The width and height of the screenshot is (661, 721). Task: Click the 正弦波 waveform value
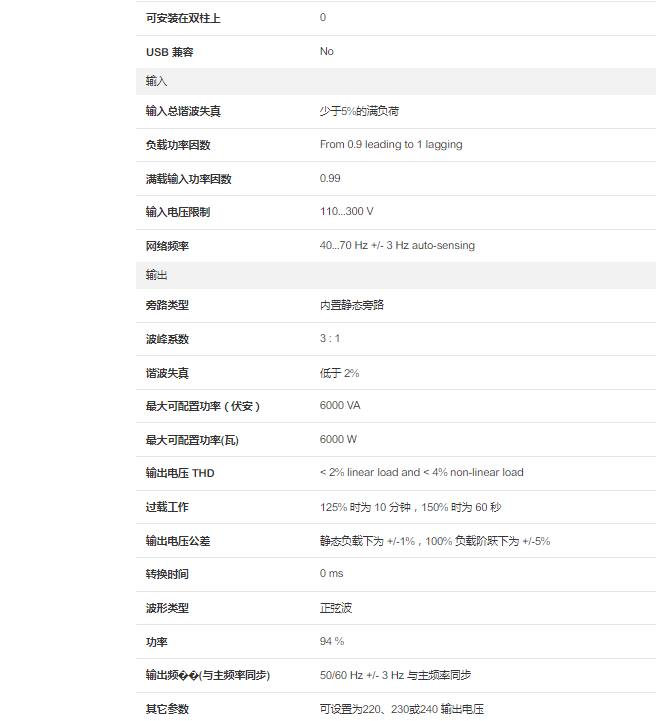point(336,607)
